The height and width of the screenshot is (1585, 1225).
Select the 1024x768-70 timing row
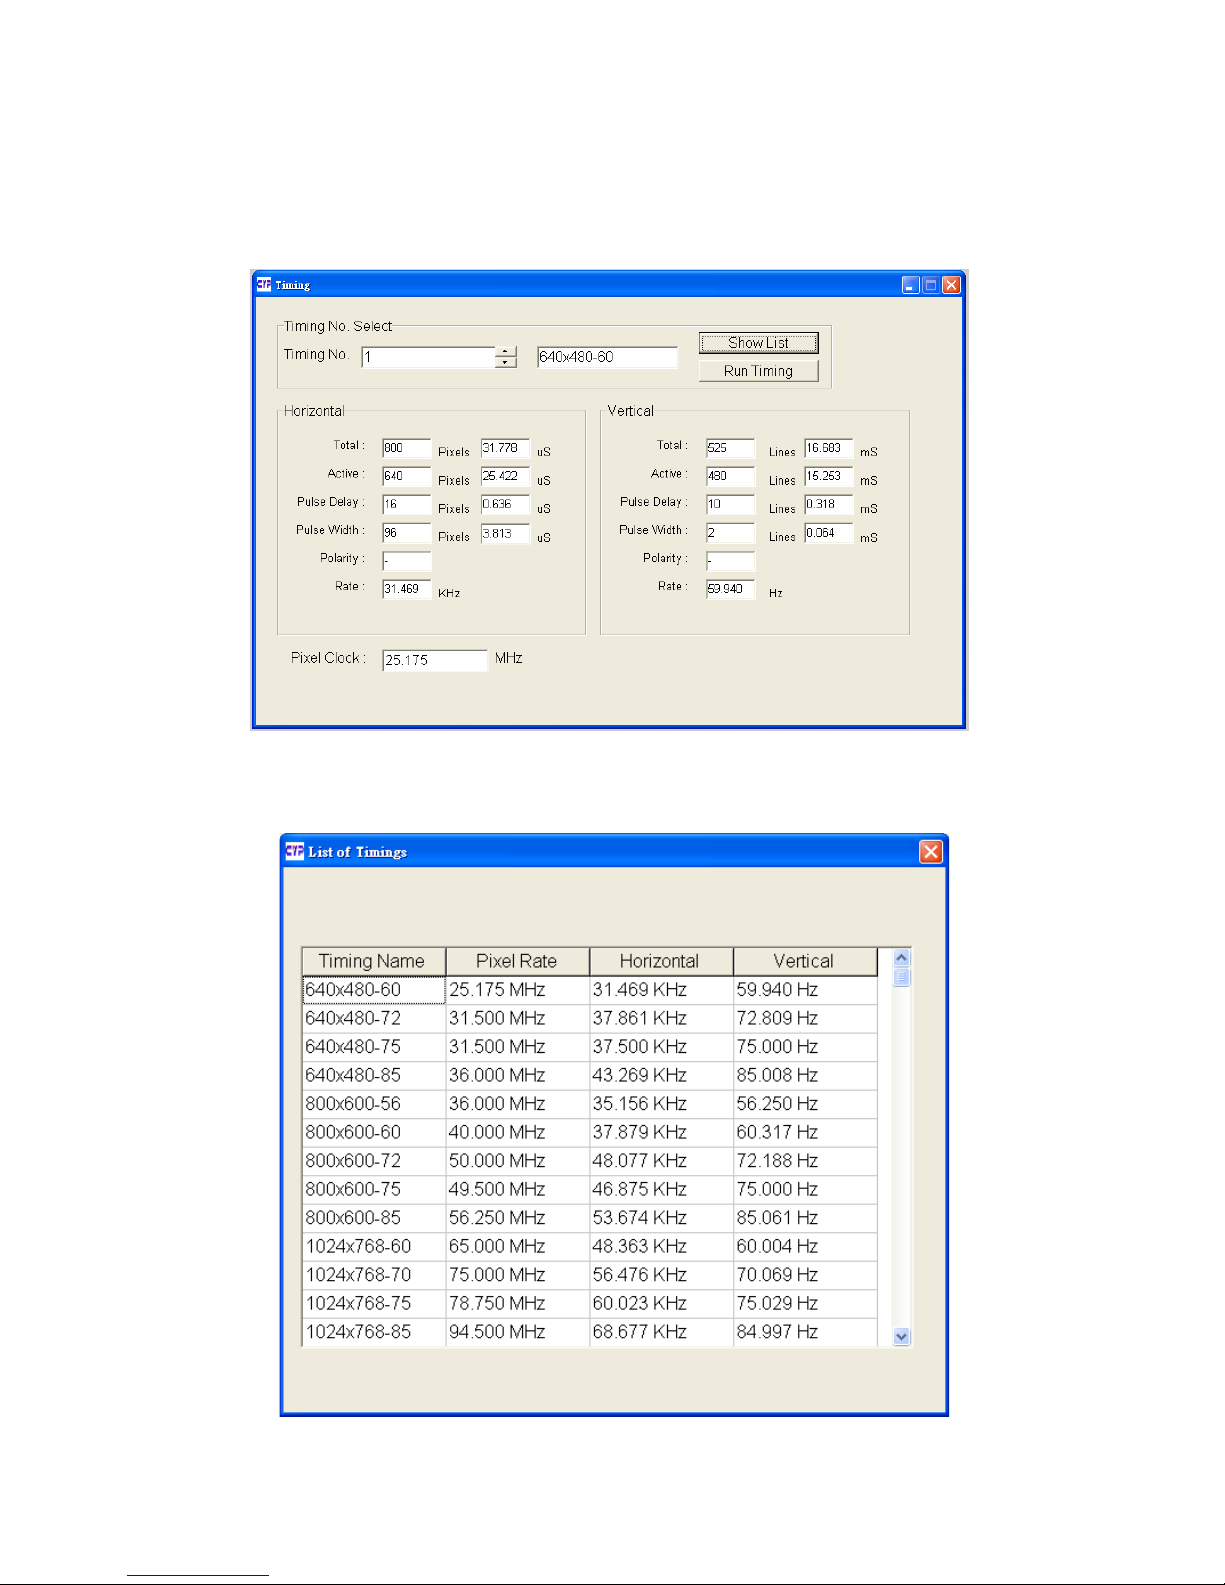[x=590, y=1275]
